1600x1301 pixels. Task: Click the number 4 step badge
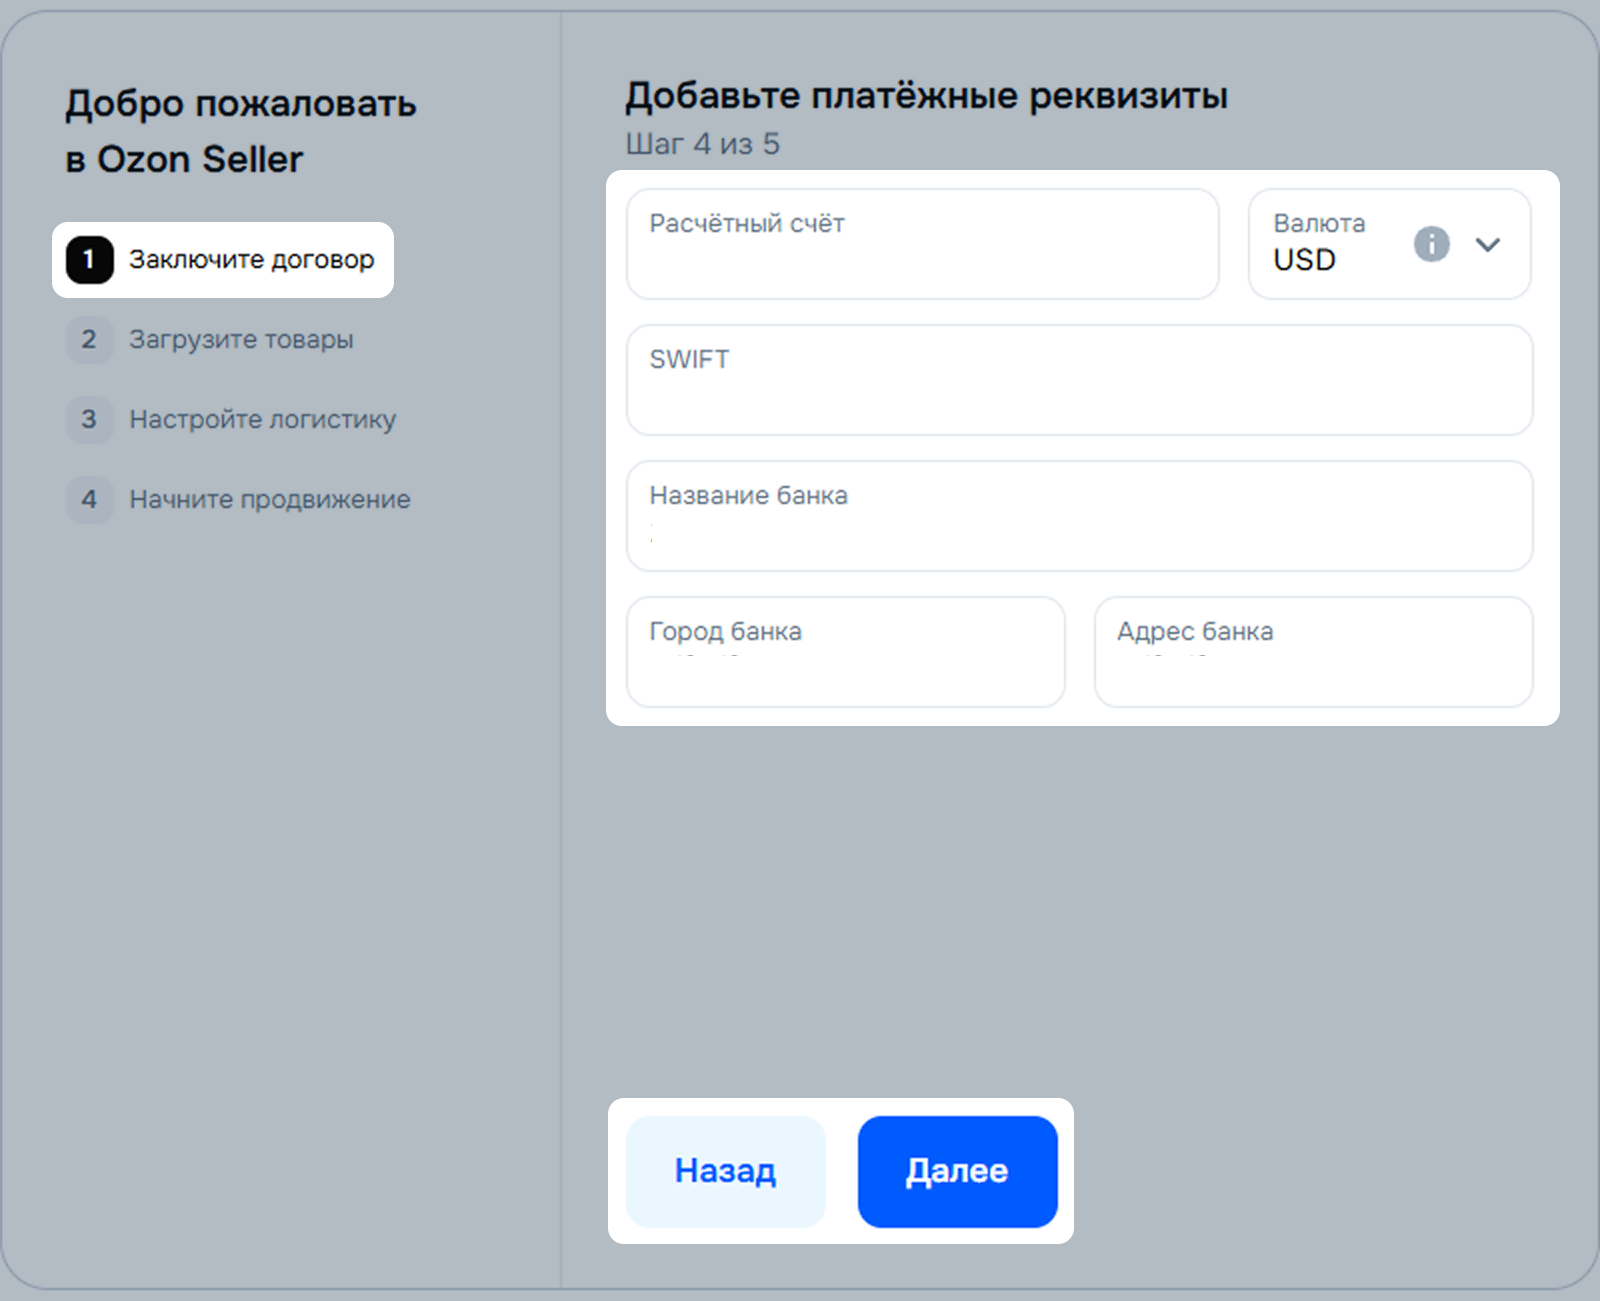coord(89,500)
